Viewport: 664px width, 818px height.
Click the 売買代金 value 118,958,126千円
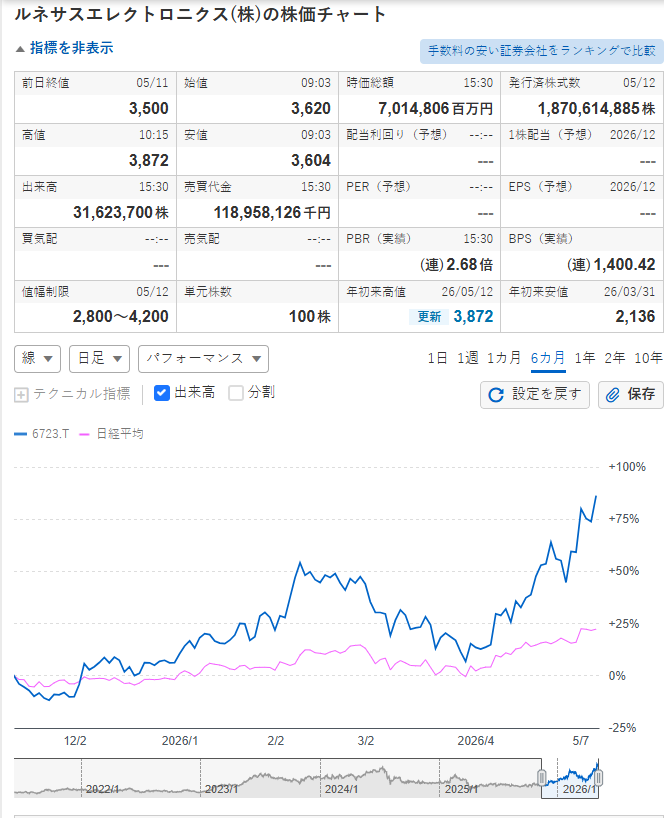pyautogui.click(x=272, y=212)
